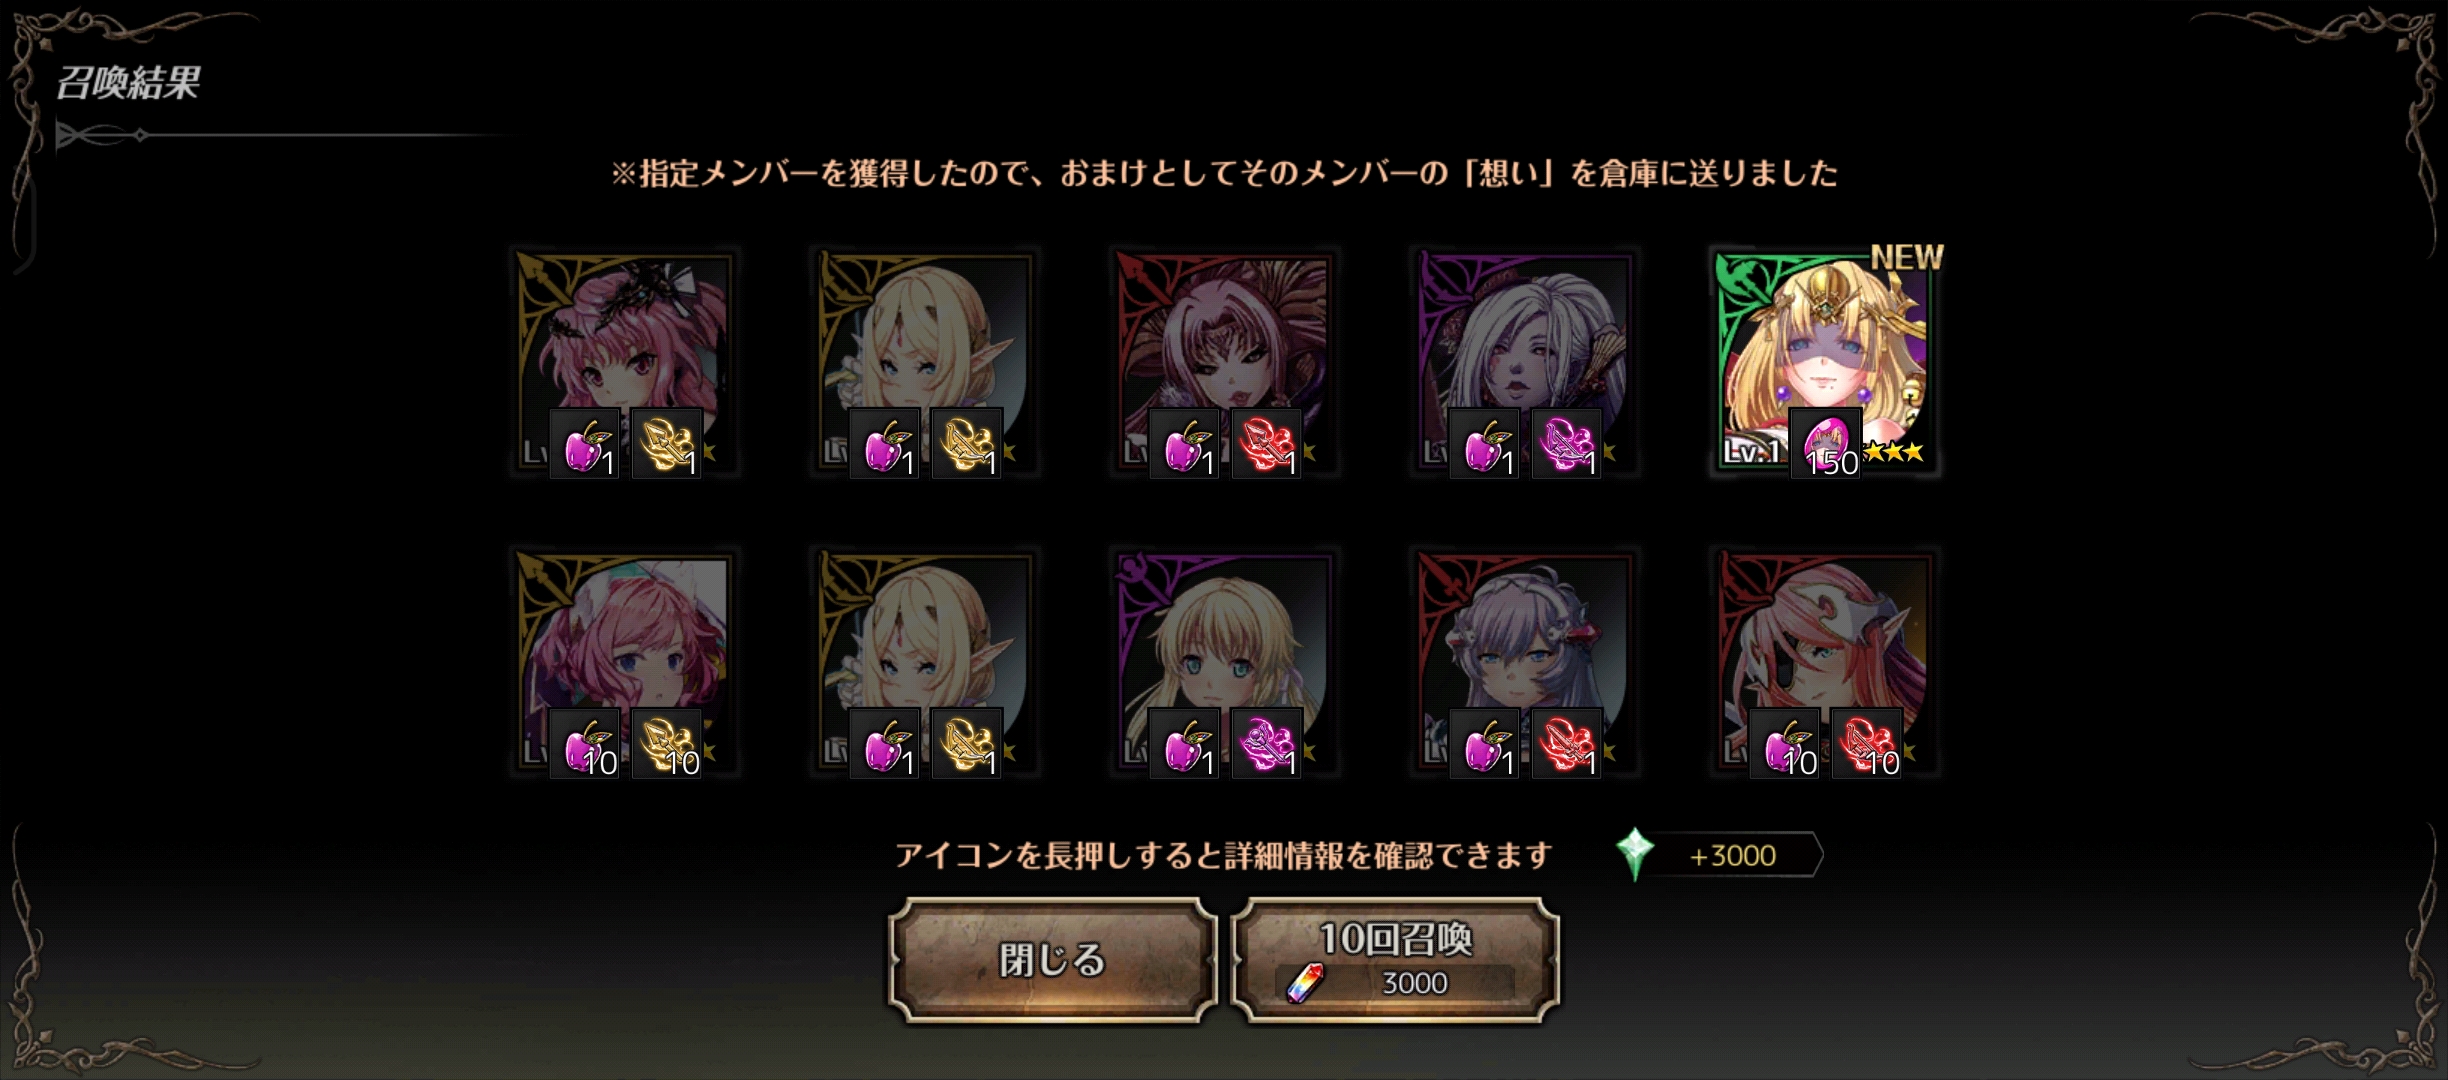Tap the pink egg icon showing 150
The width and height of the screenshot is (2448, 1080).
click(x=1825, y=443)
